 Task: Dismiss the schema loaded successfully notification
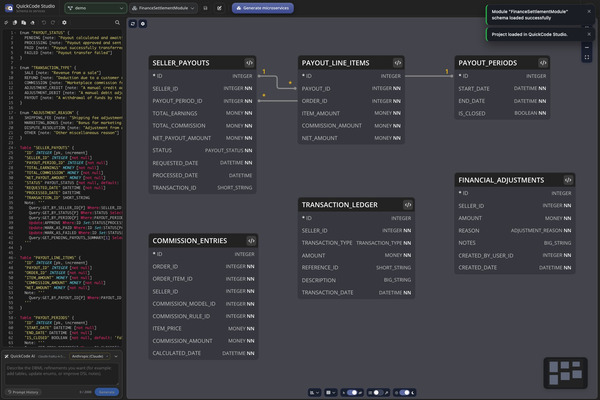pyautogui.click(x=589, y=11)
